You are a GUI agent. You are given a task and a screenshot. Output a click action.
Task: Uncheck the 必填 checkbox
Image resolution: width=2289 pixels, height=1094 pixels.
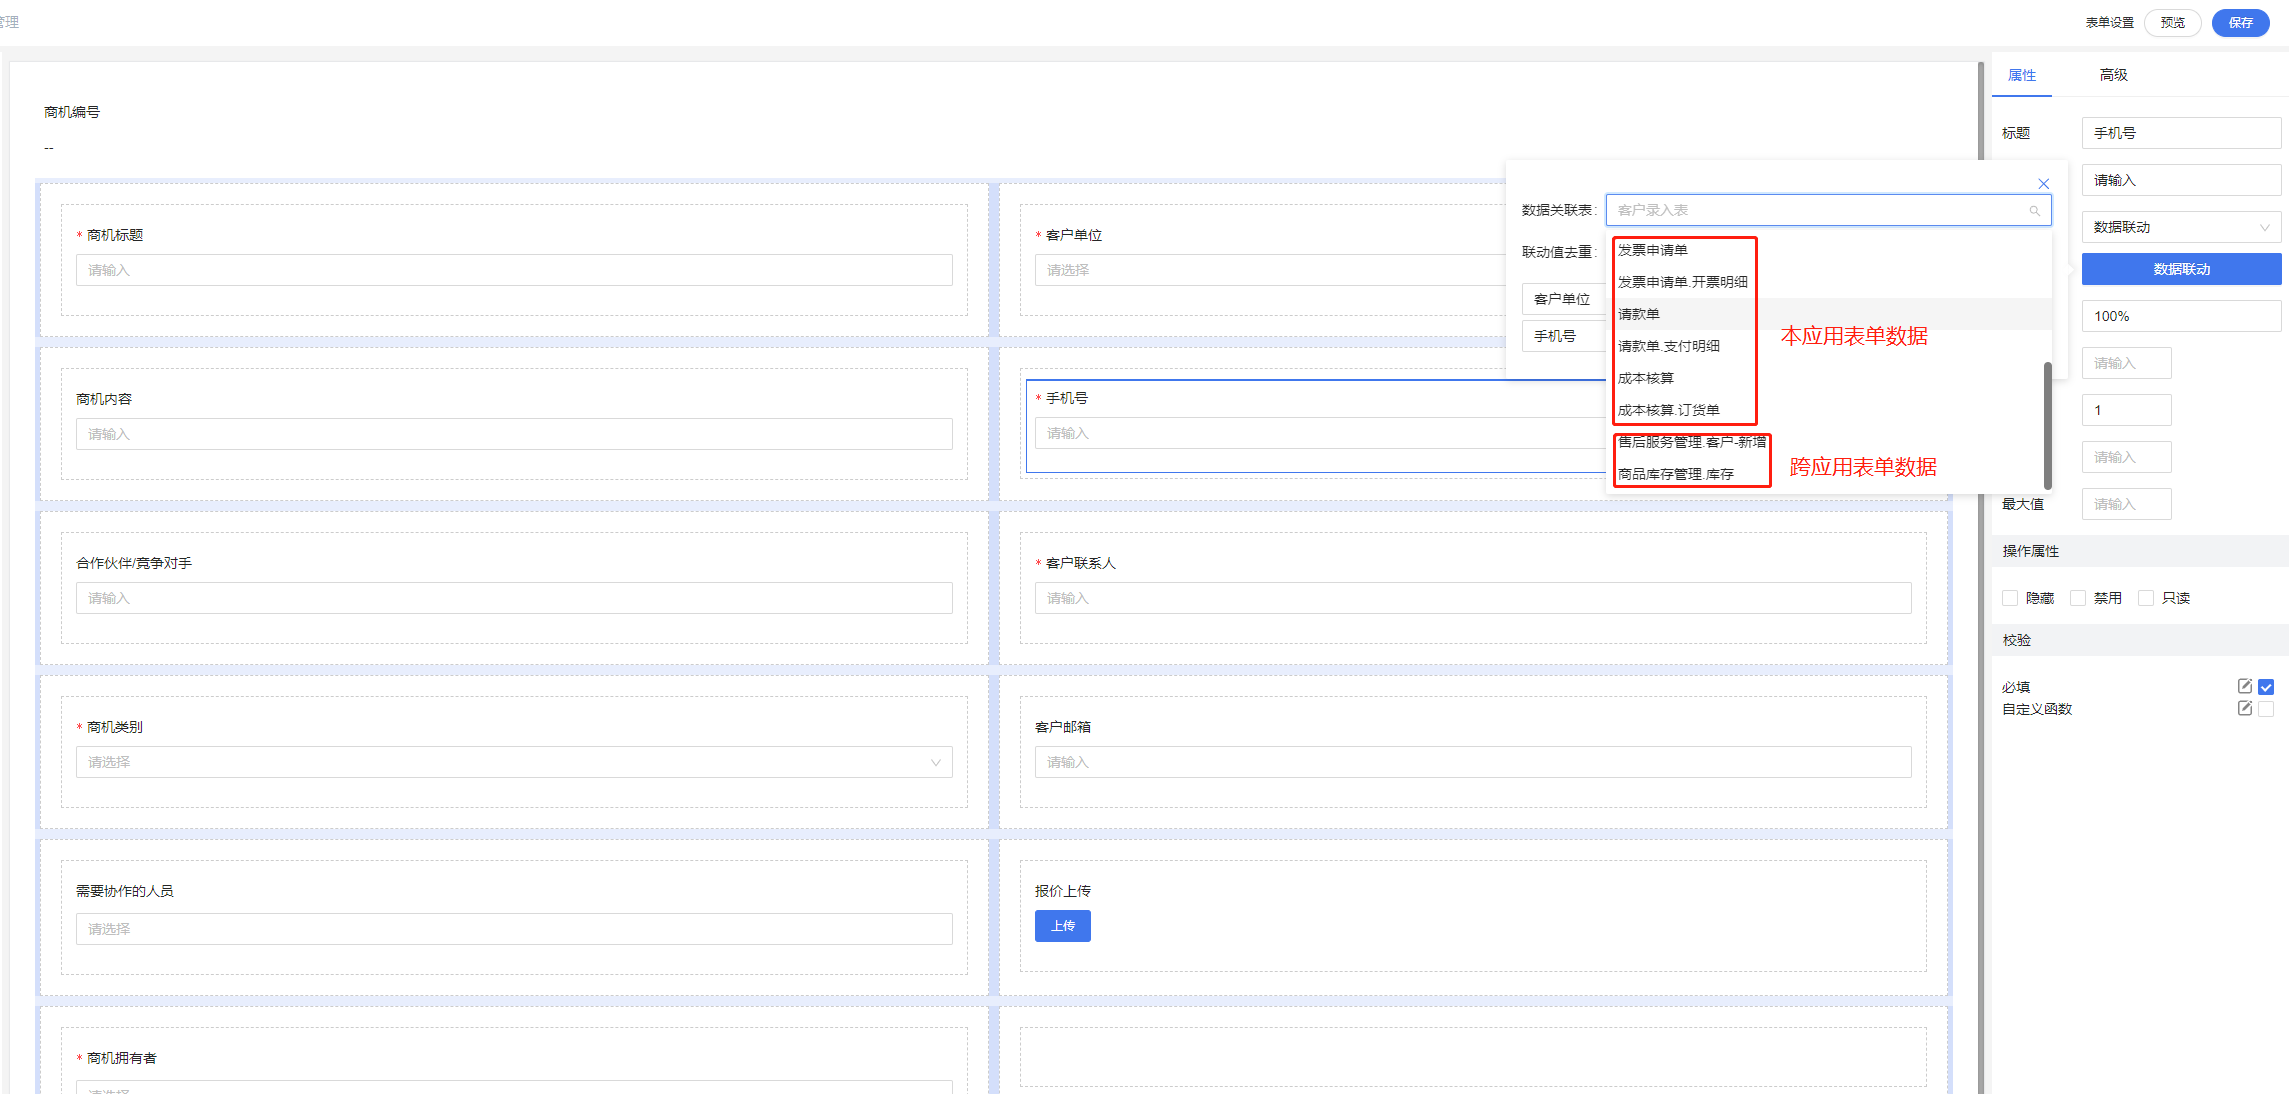click(x=2266, y=687)
